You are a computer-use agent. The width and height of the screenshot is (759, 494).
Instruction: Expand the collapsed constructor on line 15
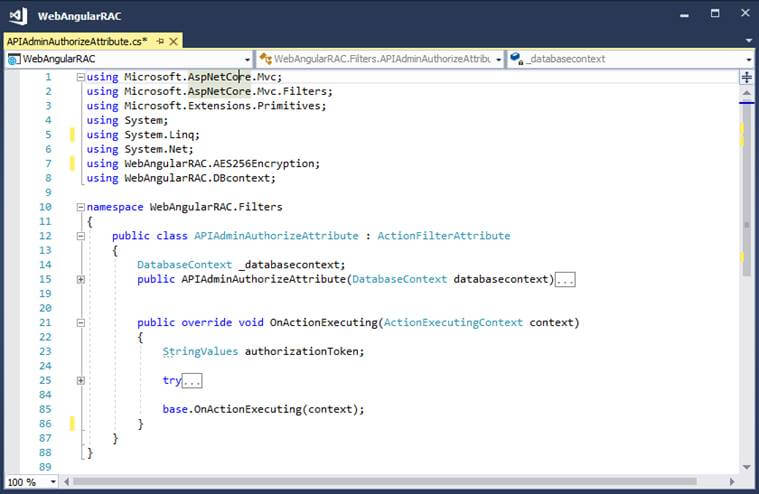click(81, 279)
